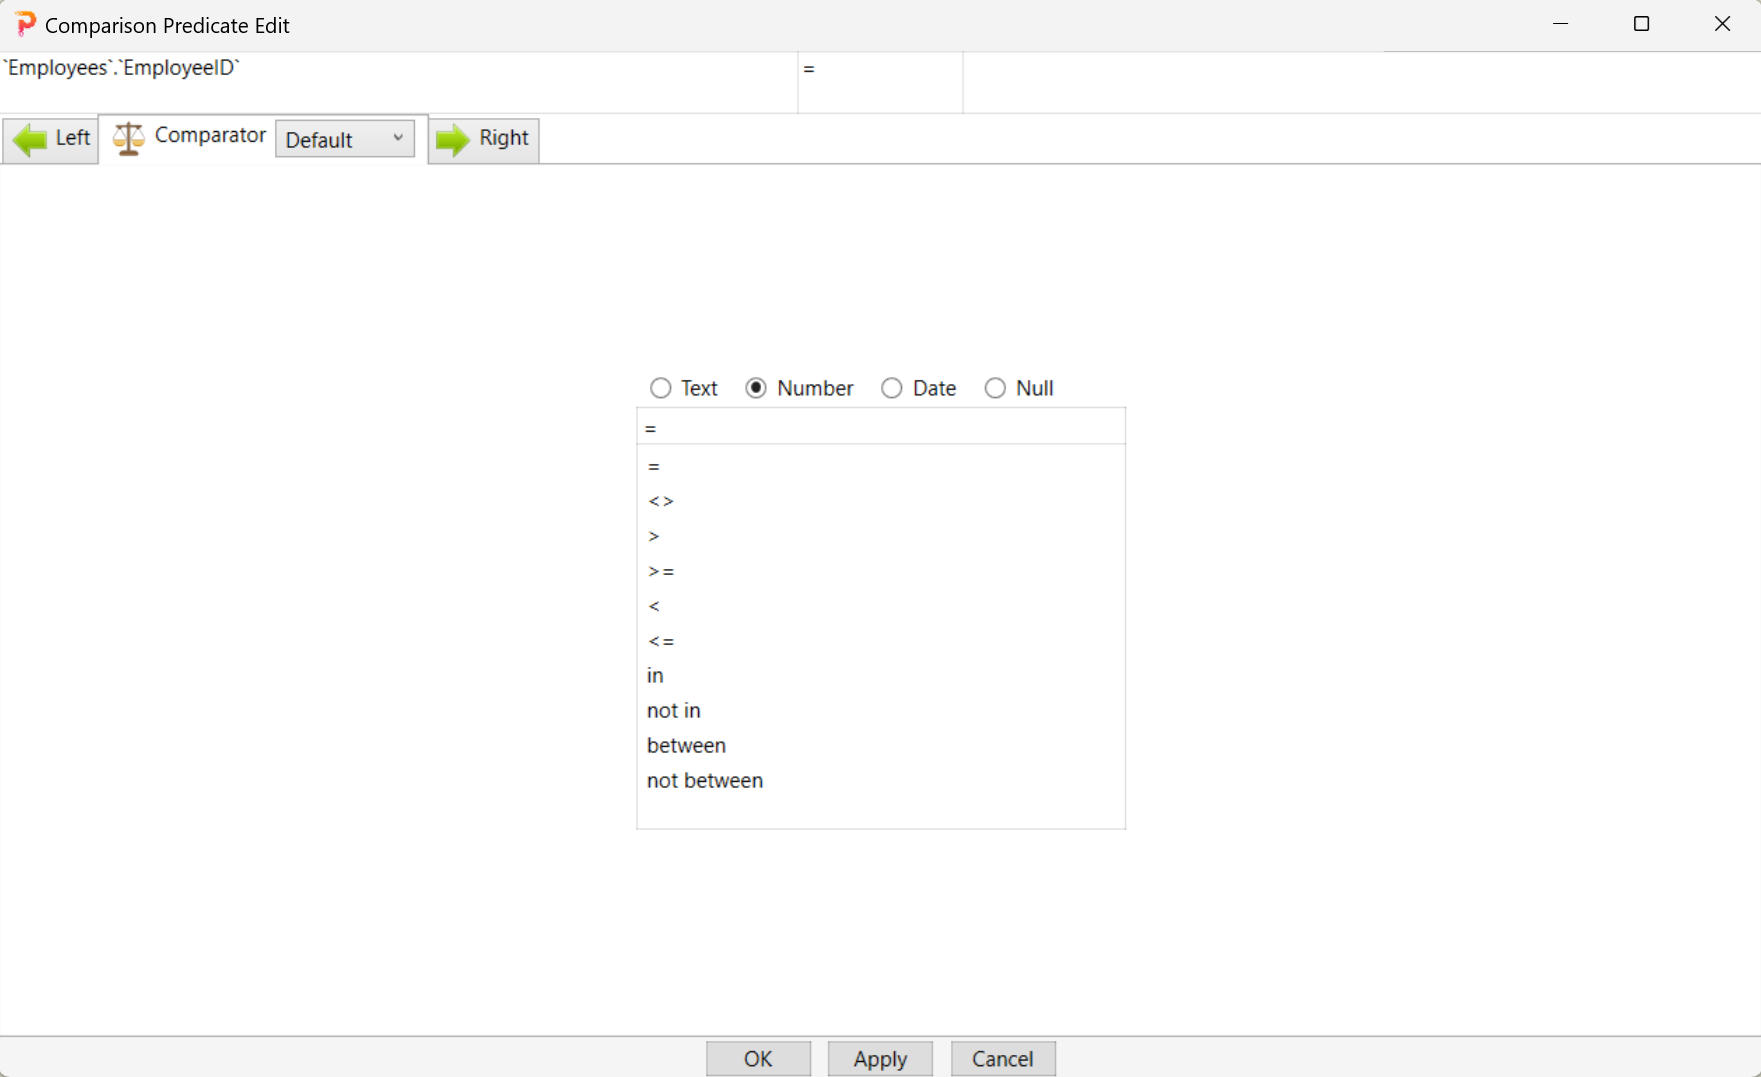Choose the 'not between' operator
Image resolution: width=1761 pixels, height=1077 pixels.
pyautogui.click(x=881, y=781)
